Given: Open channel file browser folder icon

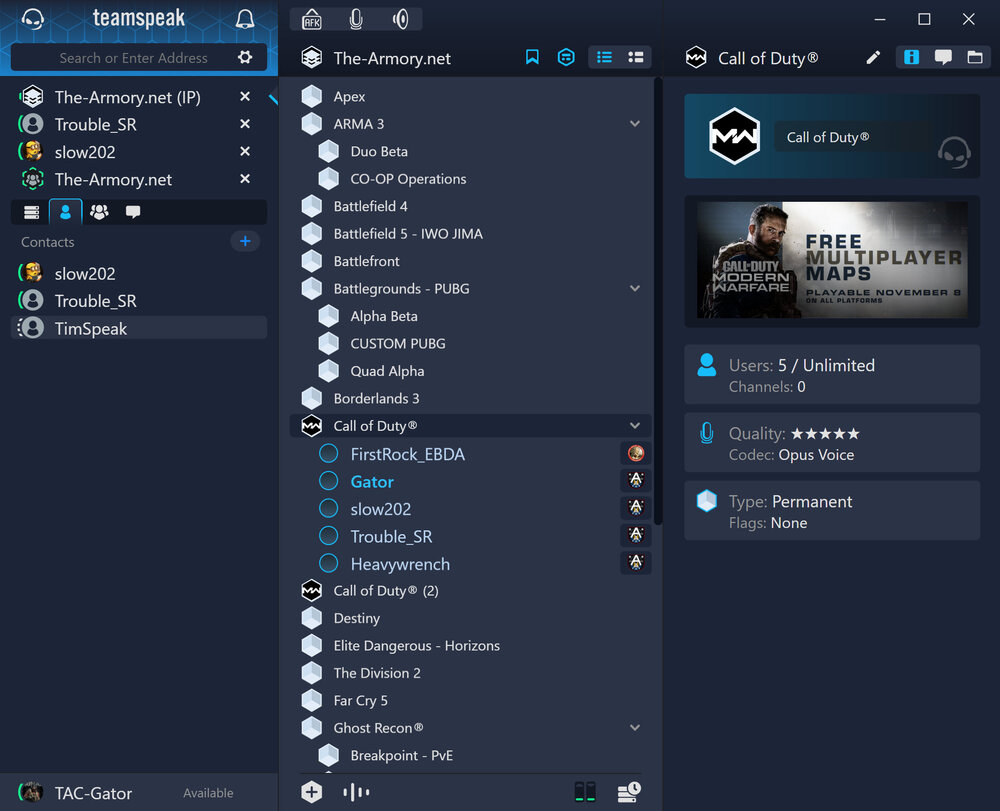Looking at the screenshot, I should pyautogui.click(x=974, y=58).
